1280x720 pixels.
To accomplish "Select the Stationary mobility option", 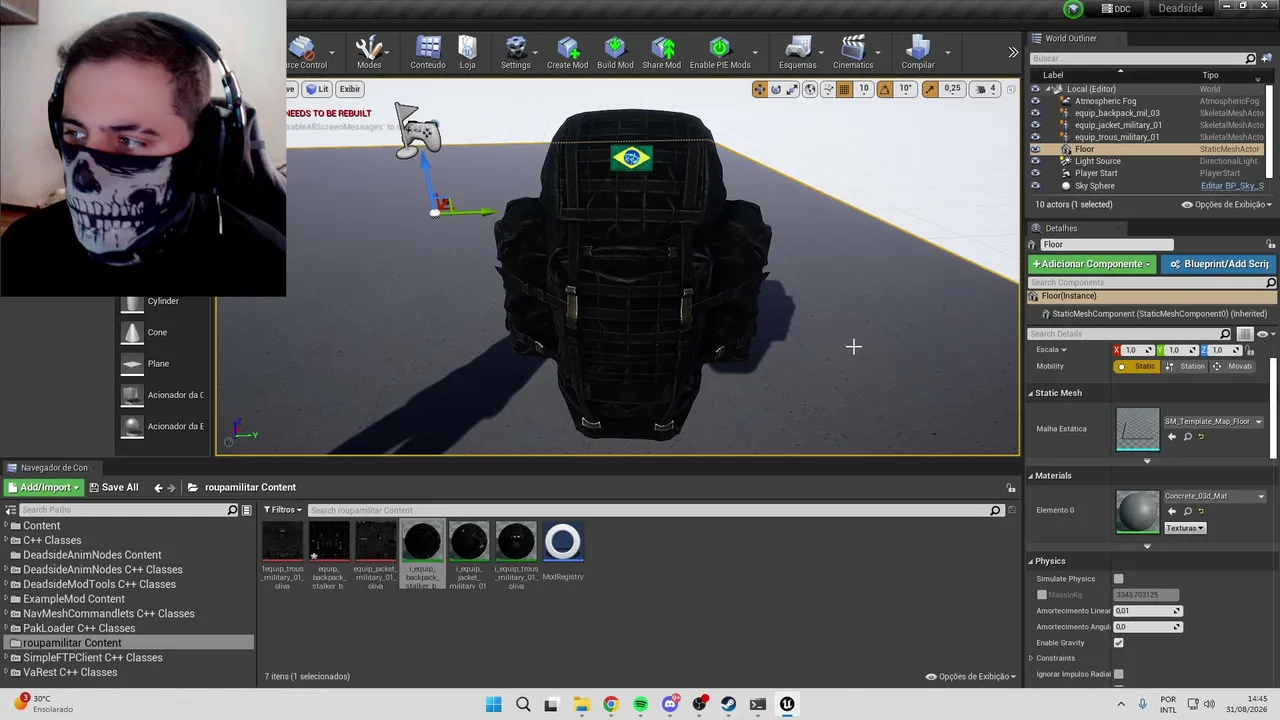I will (1185, 366).
